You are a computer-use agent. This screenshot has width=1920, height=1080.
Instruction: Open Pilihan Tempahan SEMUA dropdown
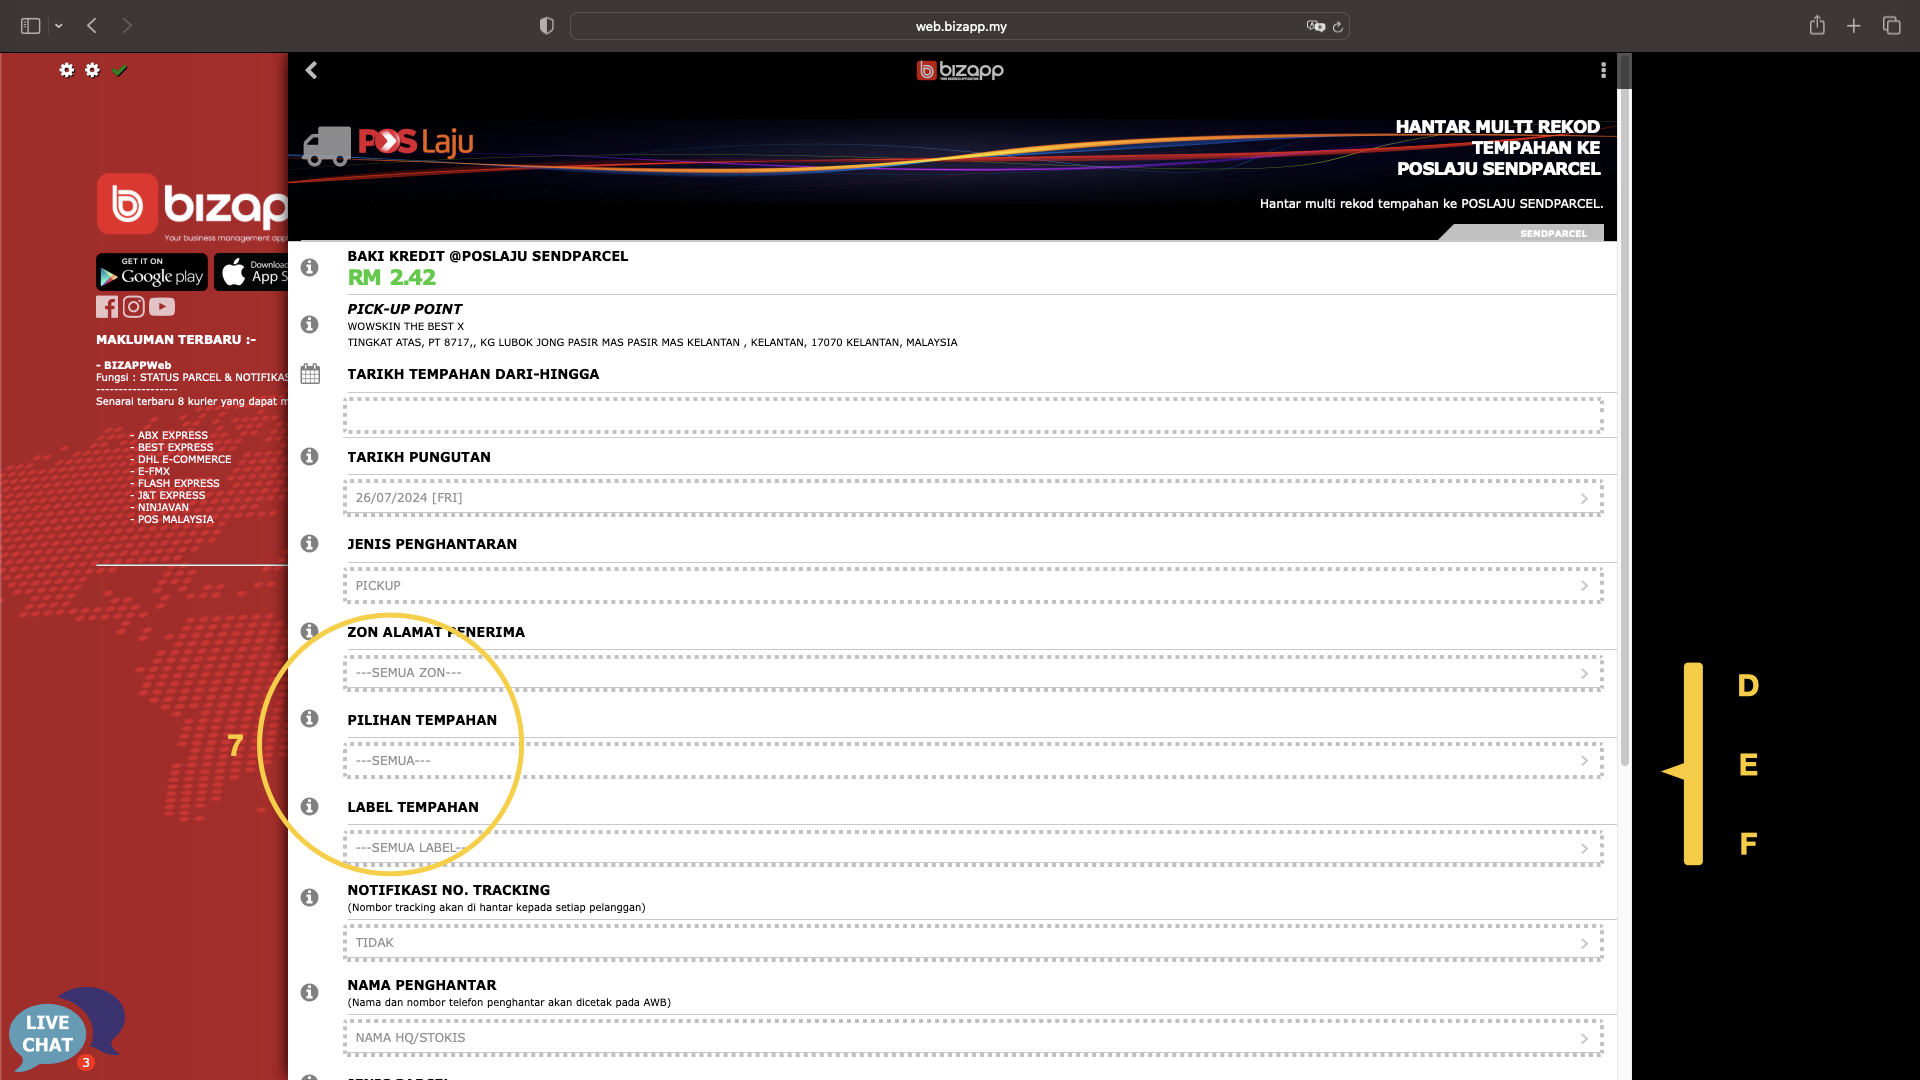point(973,761)
